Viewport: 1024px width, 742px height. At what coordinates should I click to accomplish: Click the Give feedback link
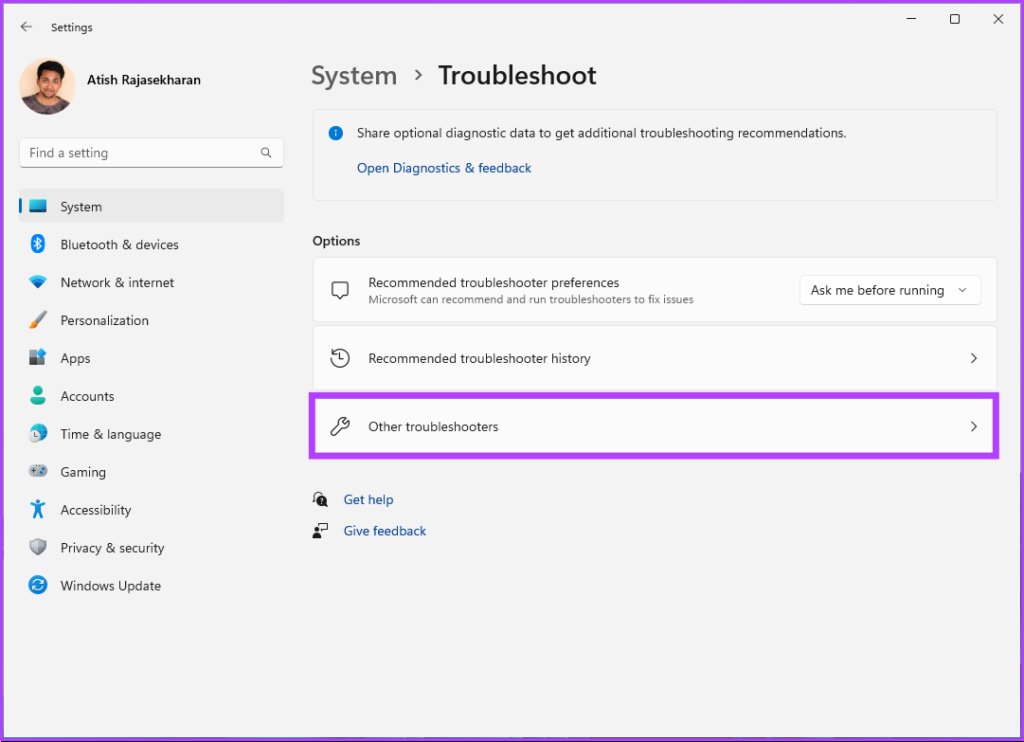[384, 531]
